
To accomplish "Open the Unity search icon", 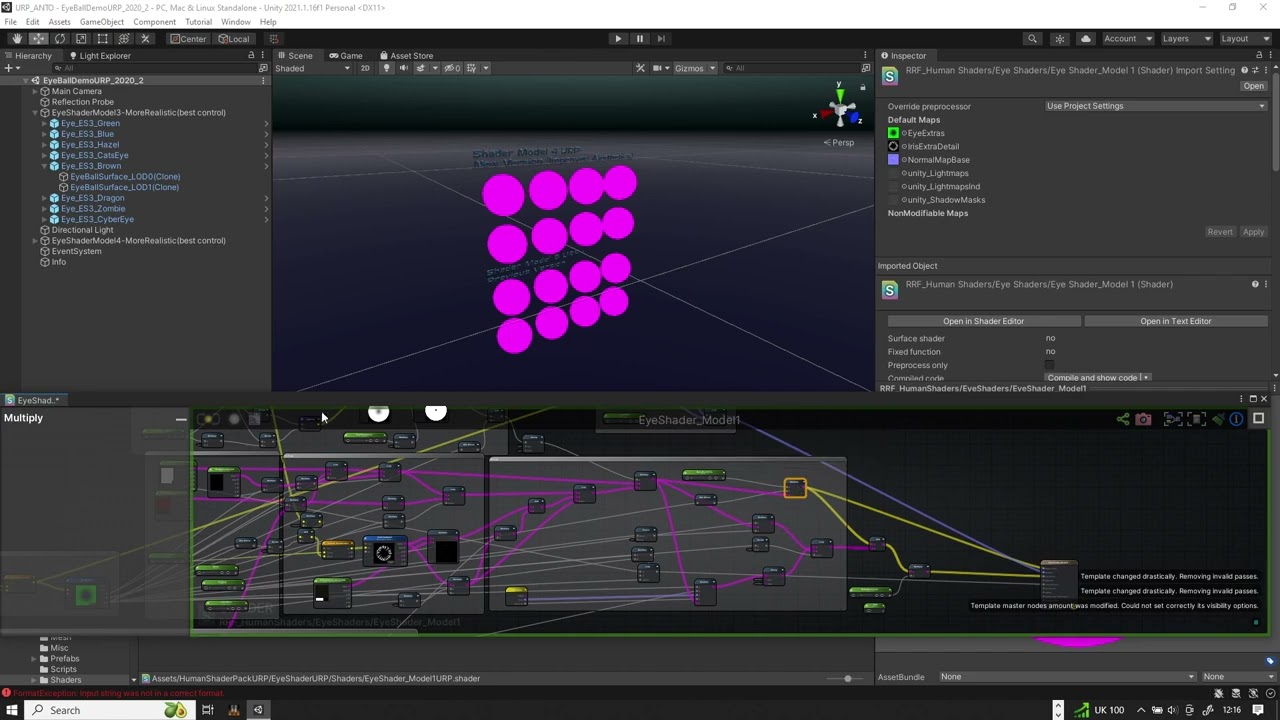I will click(1032, 39).
